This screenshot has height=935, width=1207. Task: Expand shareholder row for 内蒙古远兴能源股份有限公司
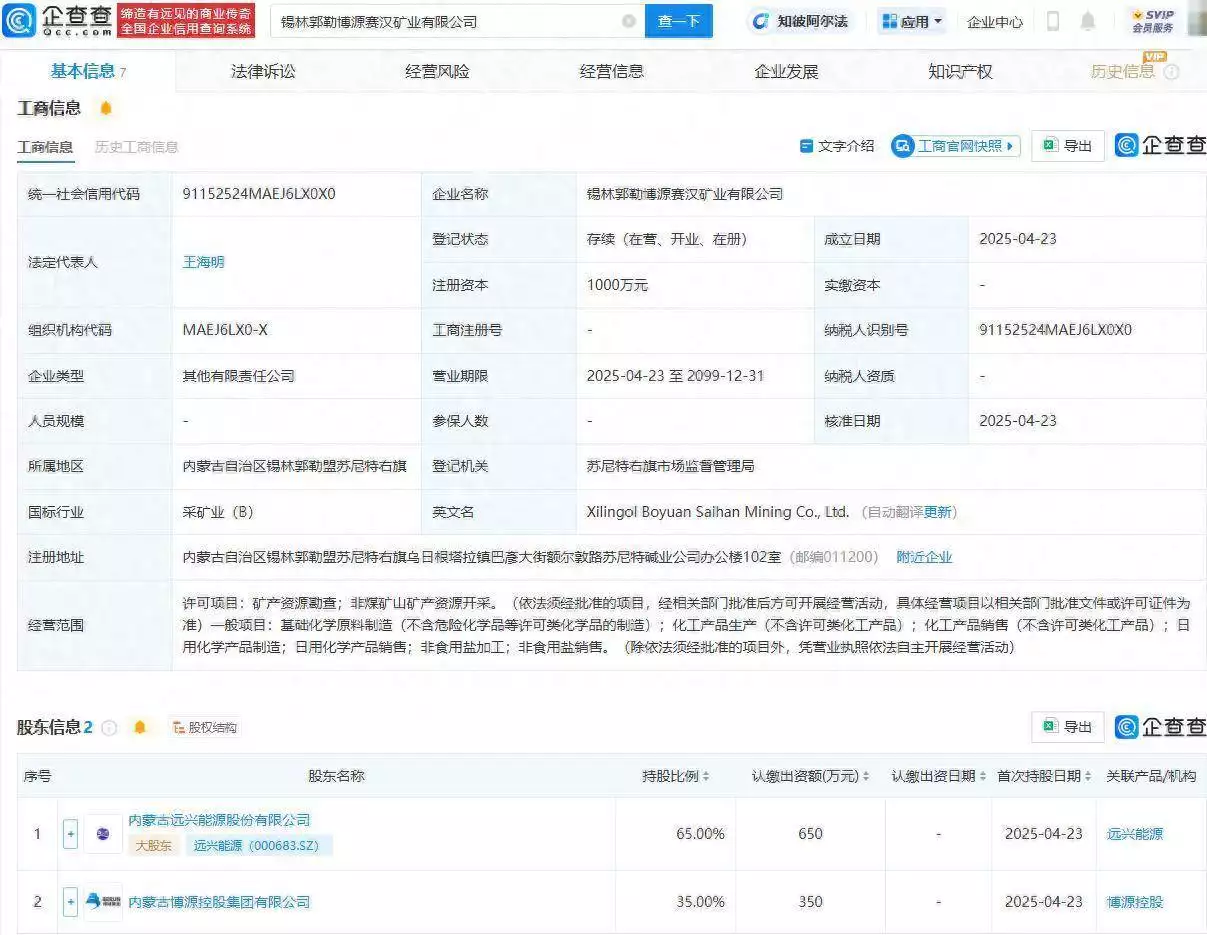[70, 833]
